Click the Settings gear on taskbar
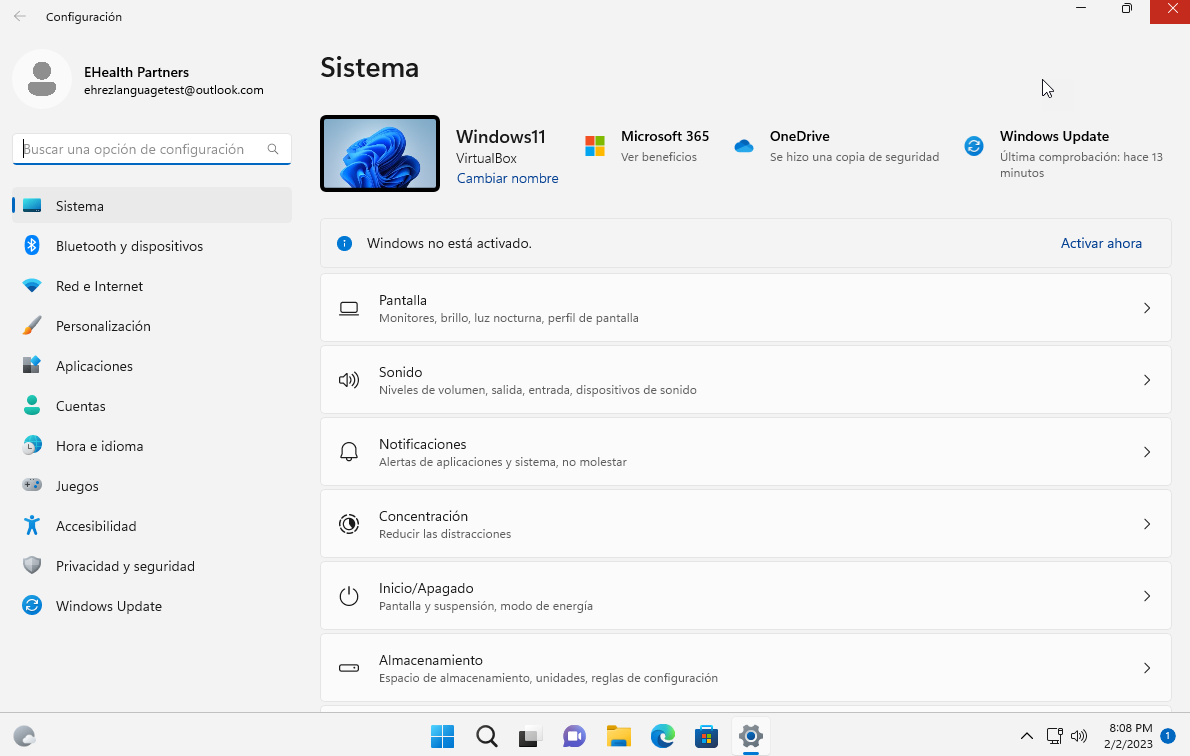Viewport: 1190px width, 756px height. click(751, 736)
